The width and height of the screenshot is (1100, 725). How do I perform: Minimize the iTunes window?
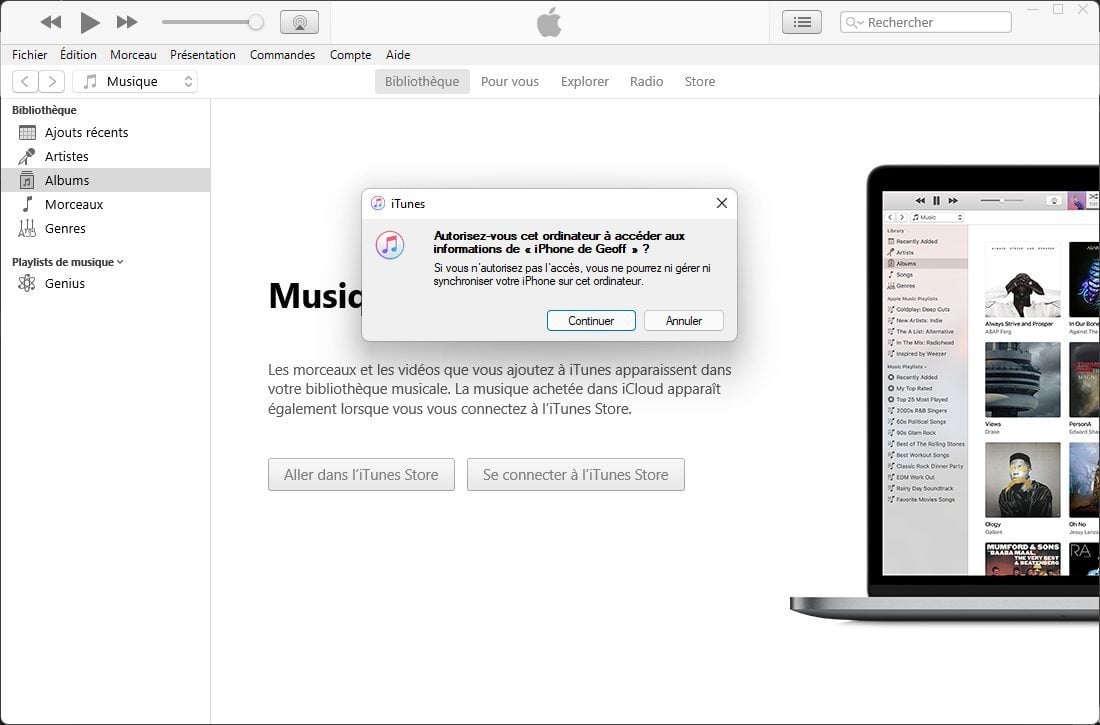coord(1033,9)
